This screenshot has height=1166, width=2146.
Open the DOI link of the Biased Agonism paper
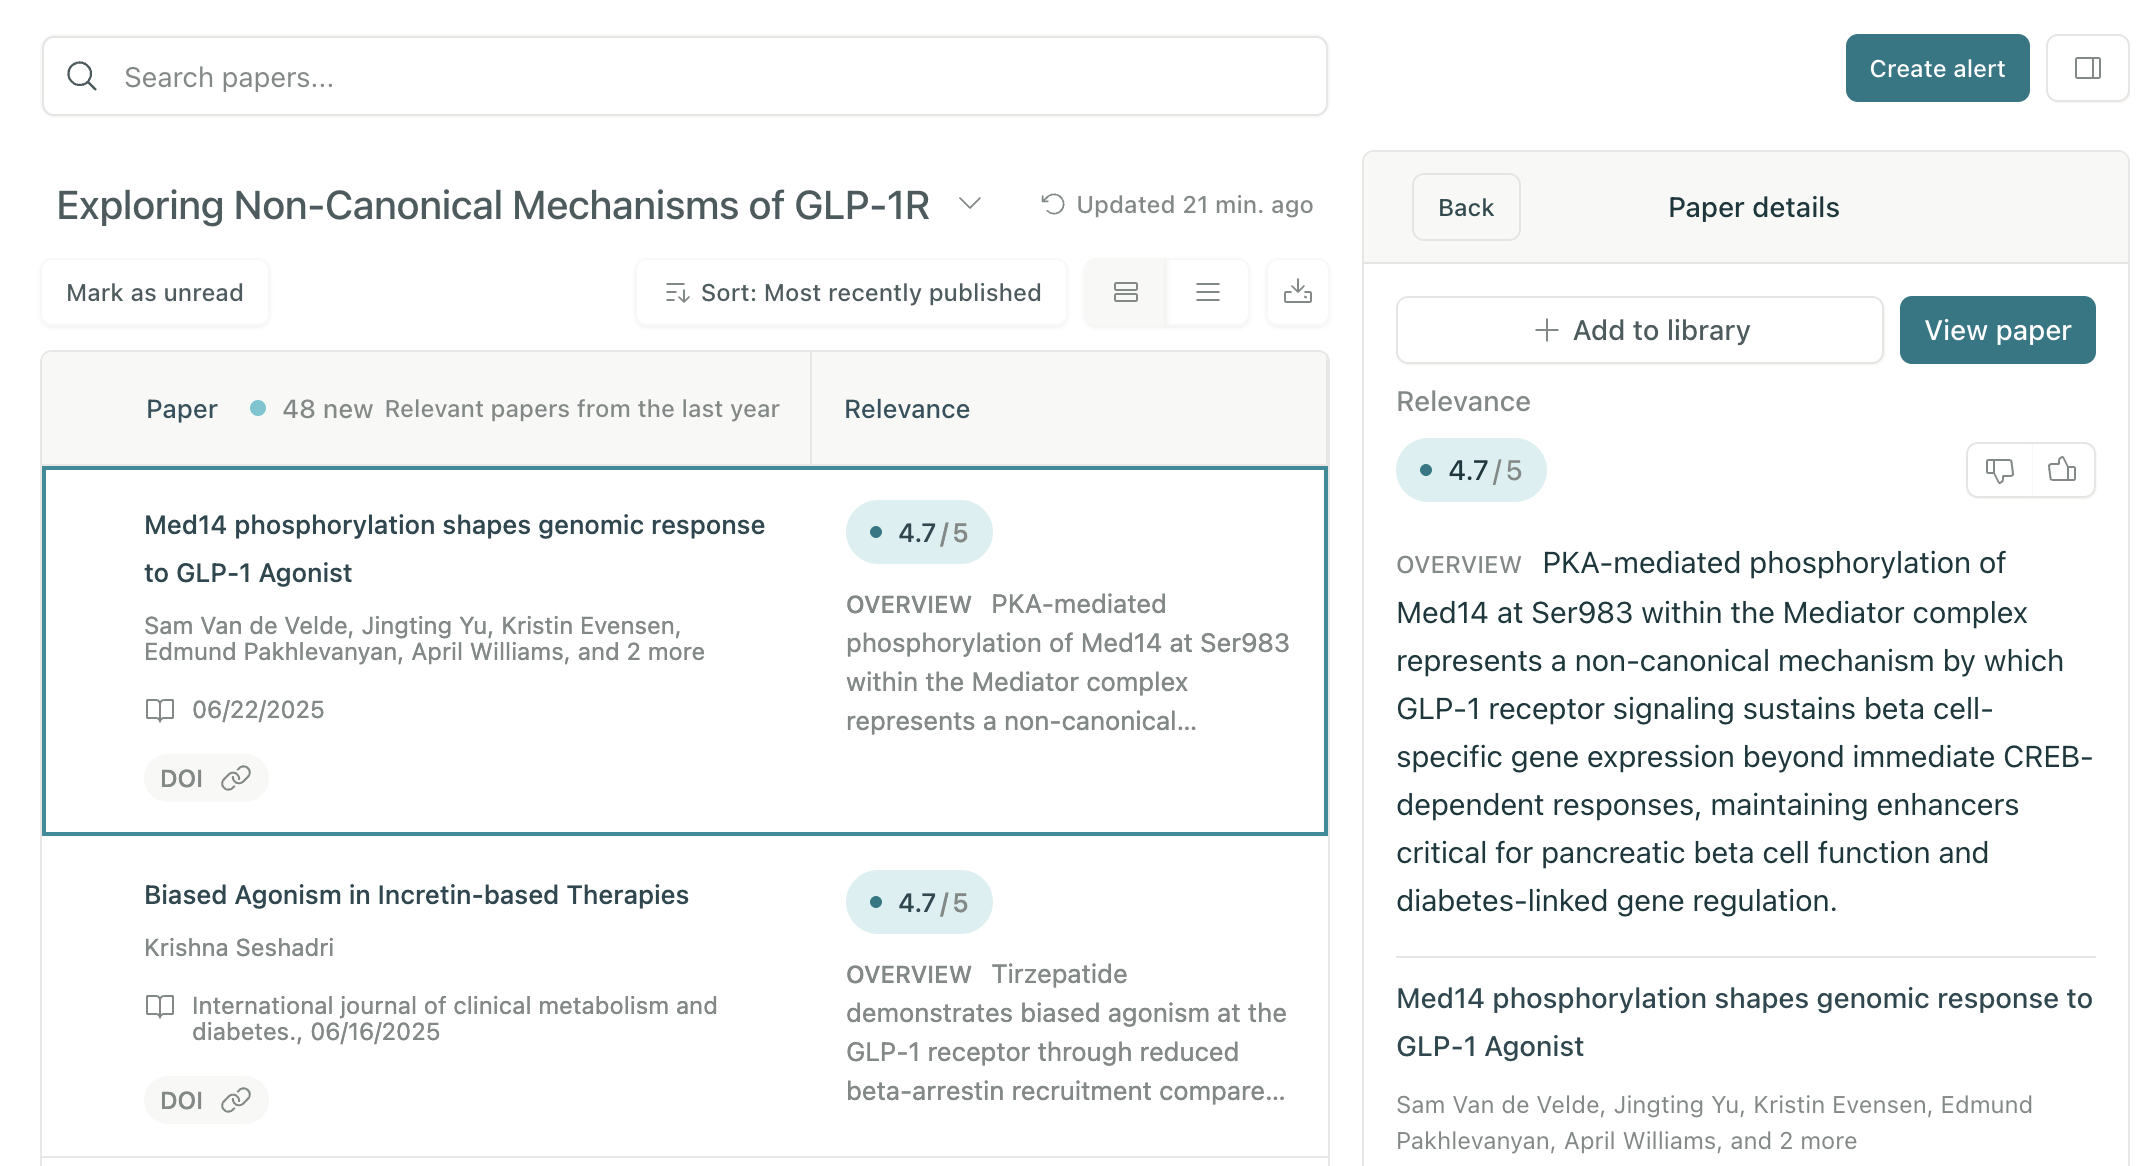tap(206, 1100)
